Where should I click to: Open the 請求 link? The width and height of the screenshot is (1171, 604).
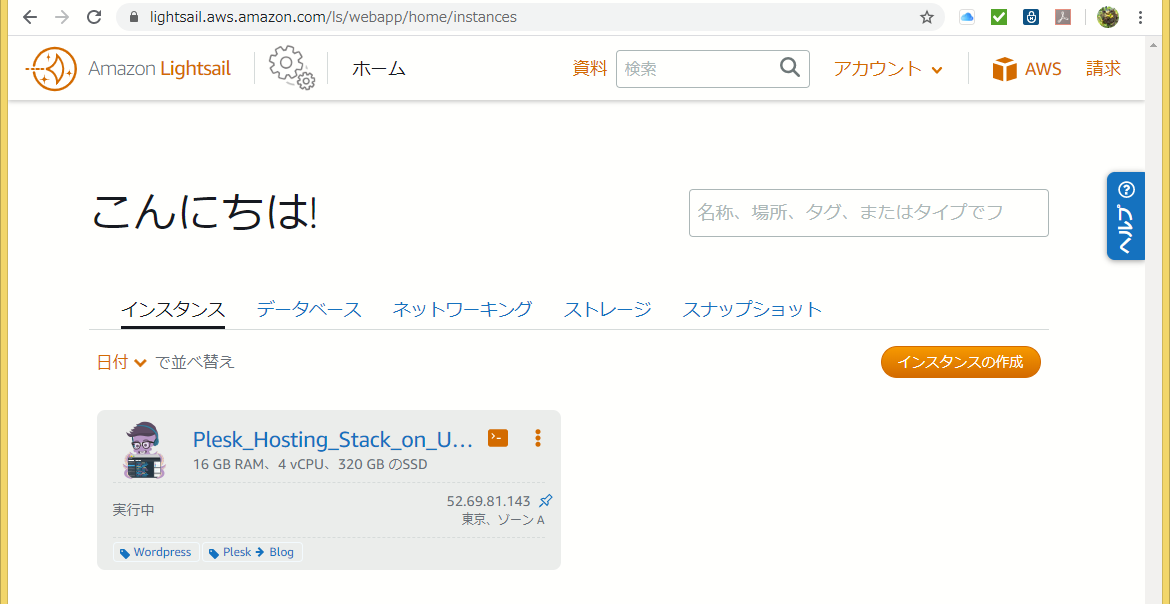pos(1103,69)
